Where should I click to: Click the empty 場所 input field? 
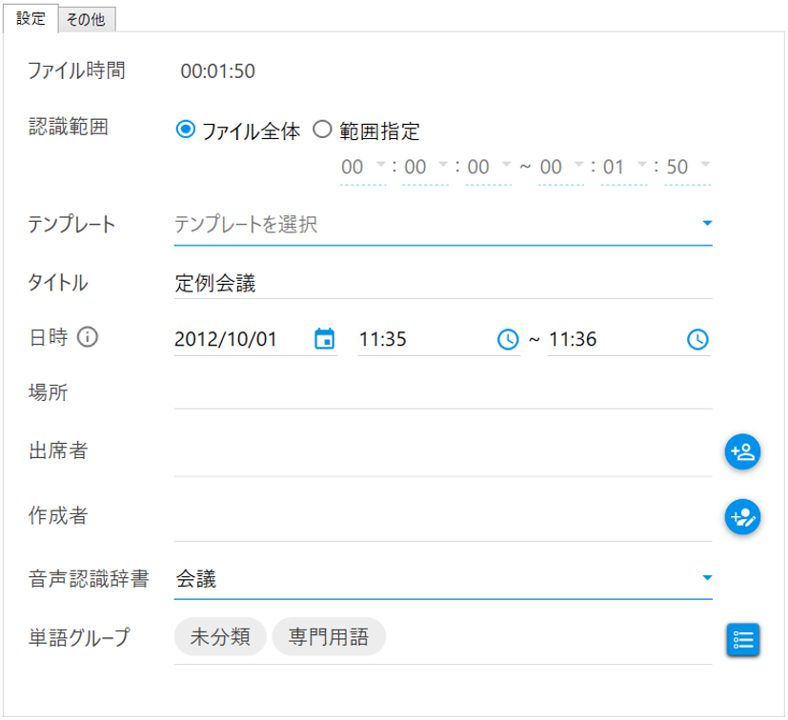(443, 393)
